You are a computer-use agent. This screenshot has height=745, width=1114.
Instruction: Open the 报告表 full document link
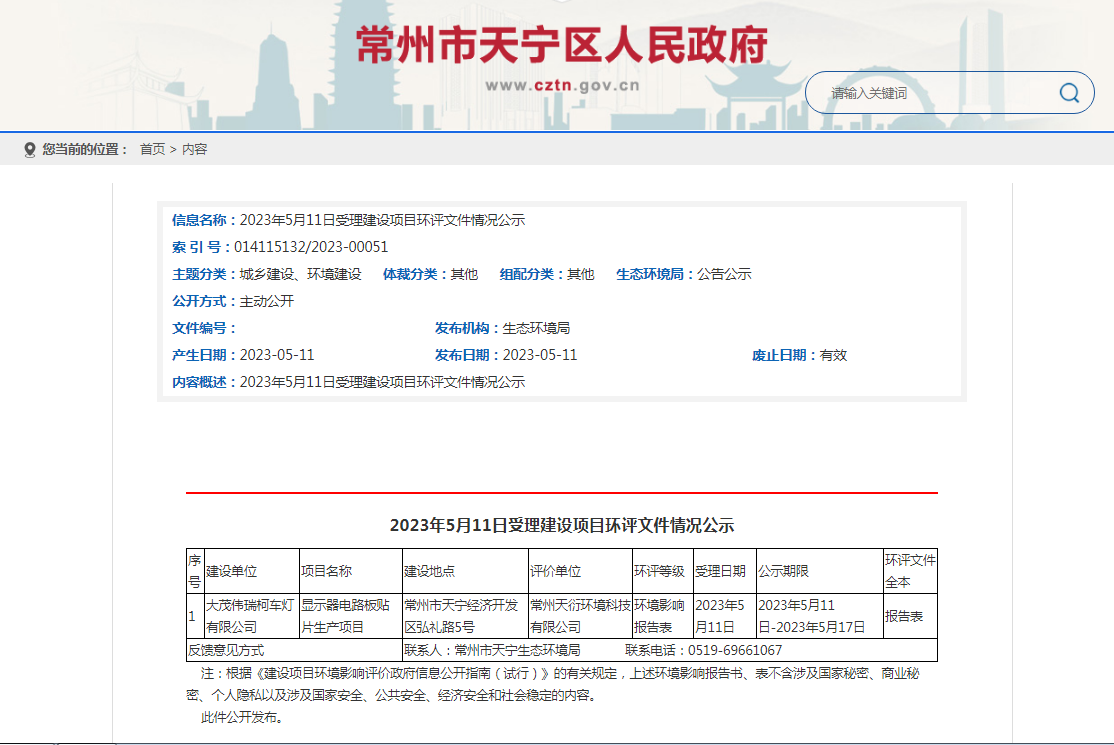[903, 617]
